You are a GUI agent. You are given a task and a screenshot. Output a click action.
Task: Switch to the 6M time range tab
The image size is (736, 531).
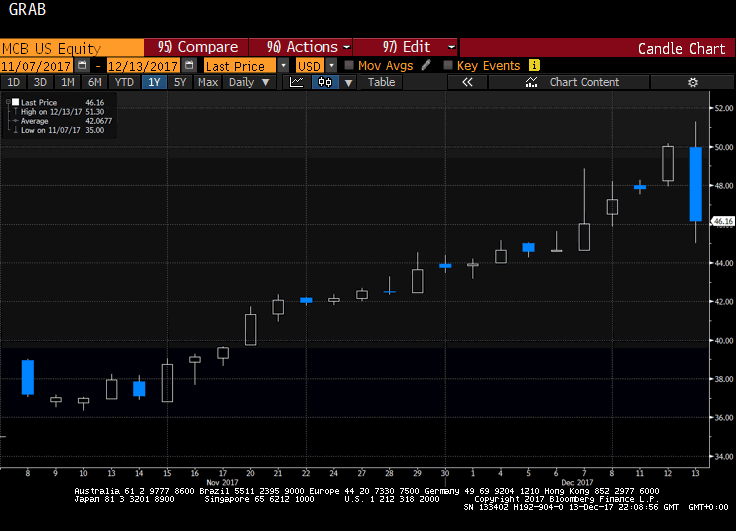click(94, 82)
